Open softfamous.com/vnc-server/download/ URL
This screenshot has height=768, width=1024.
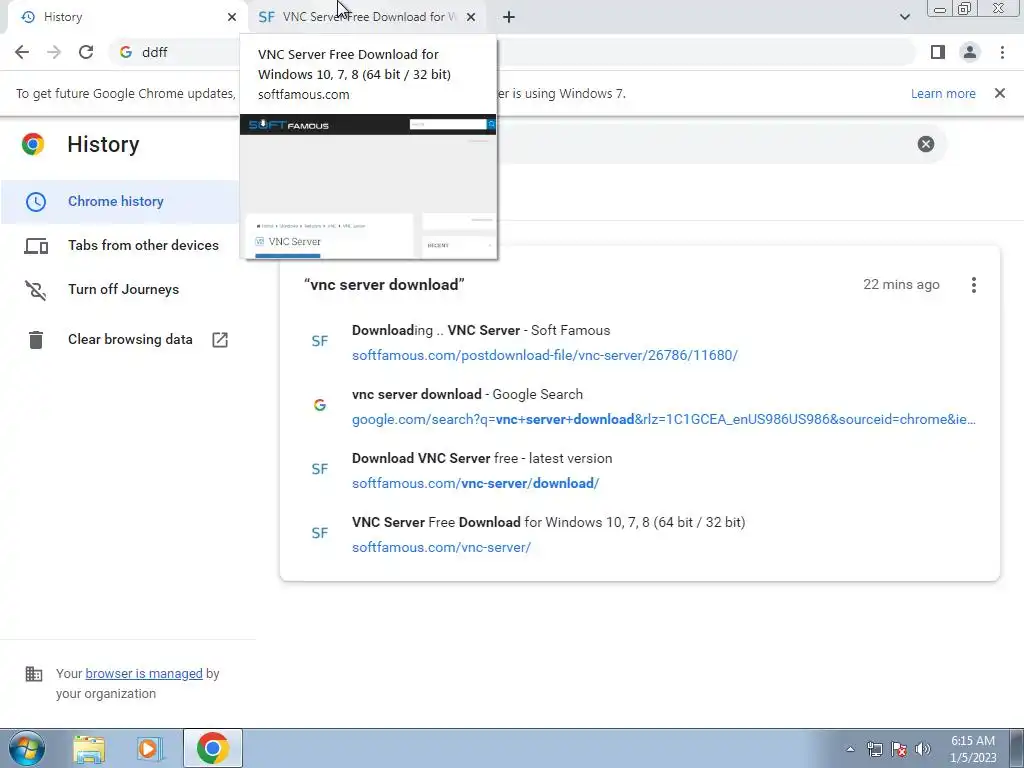[x=475, y=483]
